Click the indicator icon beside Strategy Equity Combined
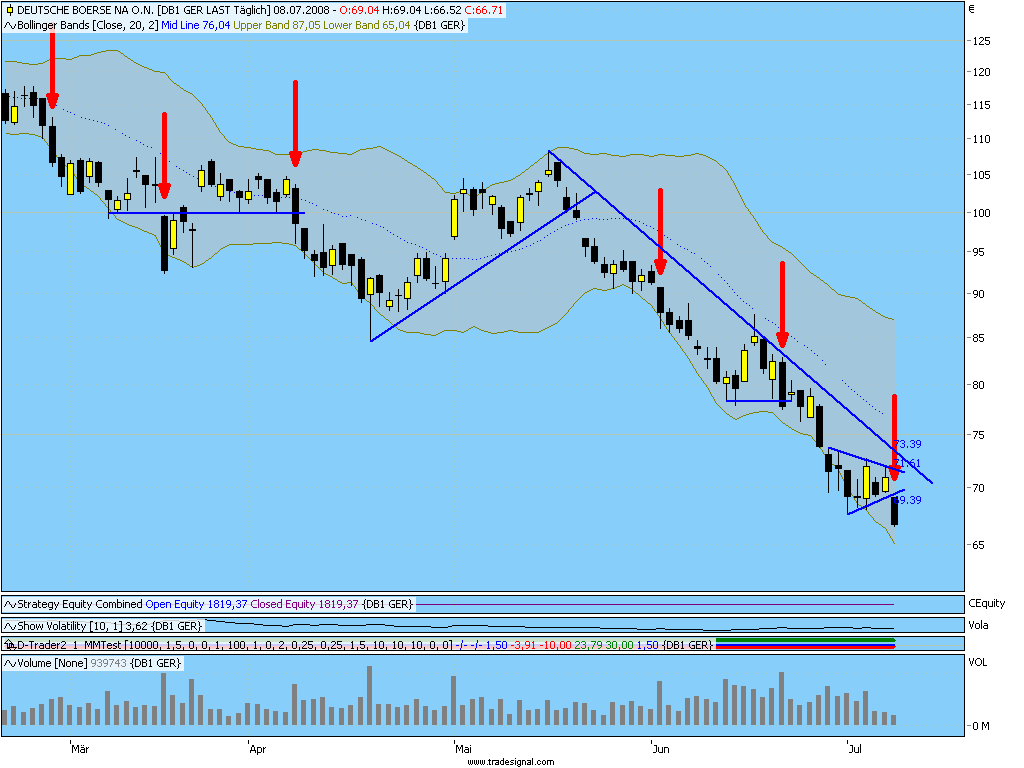The image size is (1024, 768). 10,605
